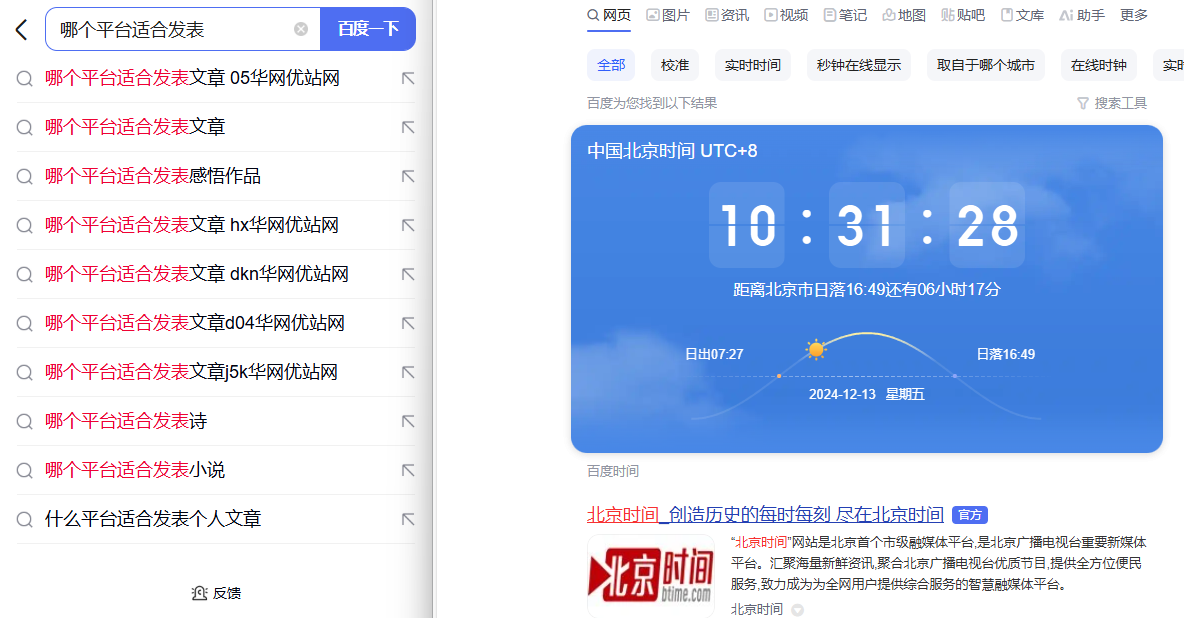Click the 官方 official badge
Viewport: 1184px width, 618px height.
pos(970,515)
